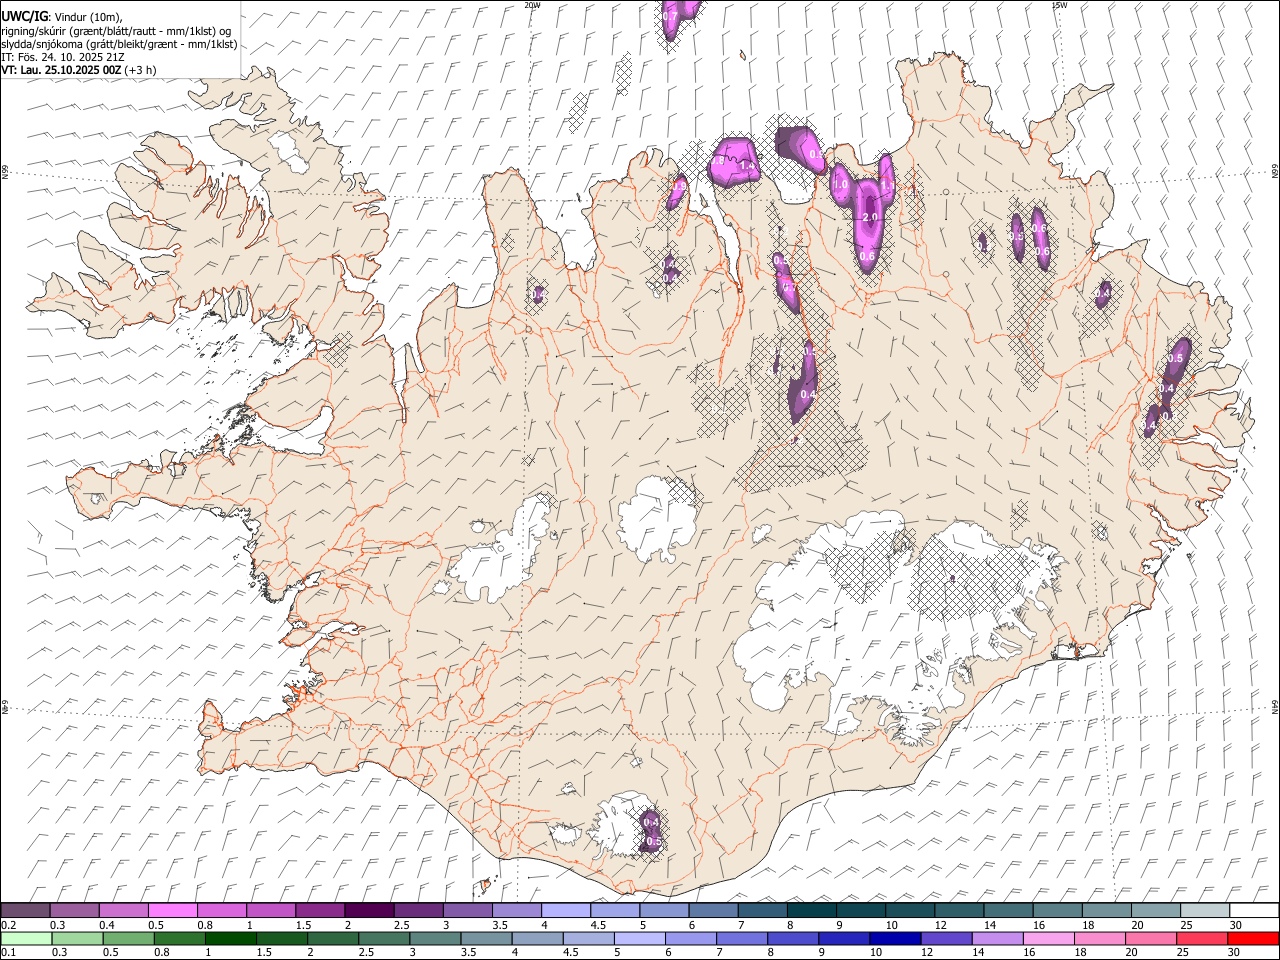
Task: Click the 30 label under the red swatch
Action: (x=1234, y=952)
